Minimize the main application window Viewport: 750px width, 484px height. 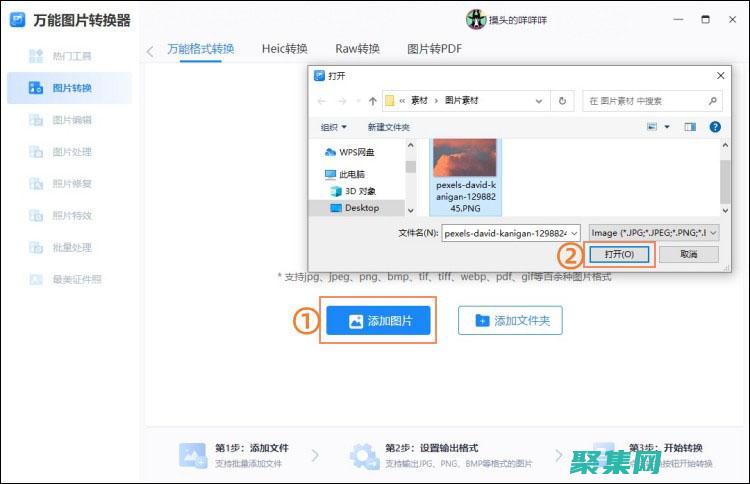[x=678, y=20]
